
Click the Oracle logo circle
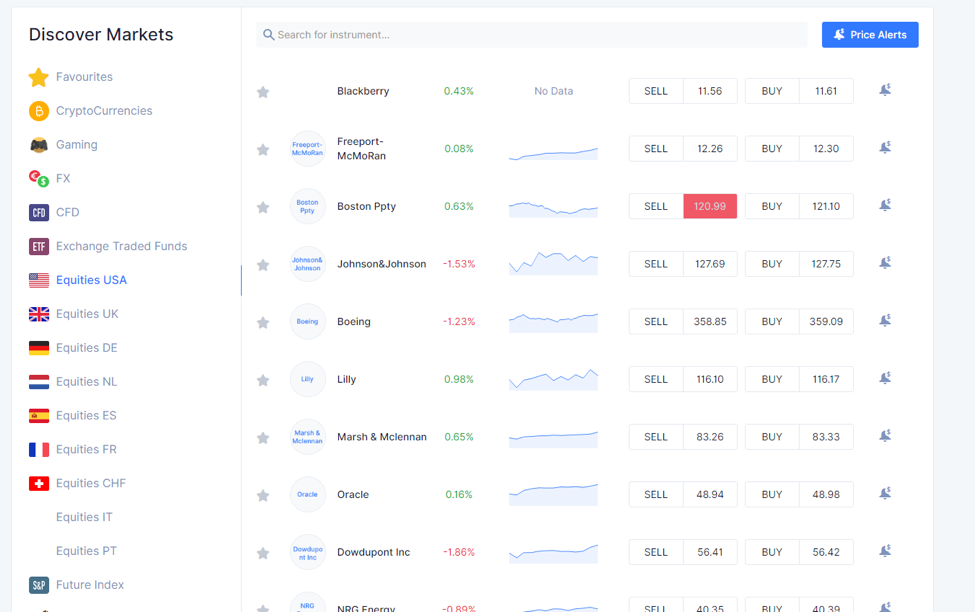pyautogui.click(x=308, y=494)
